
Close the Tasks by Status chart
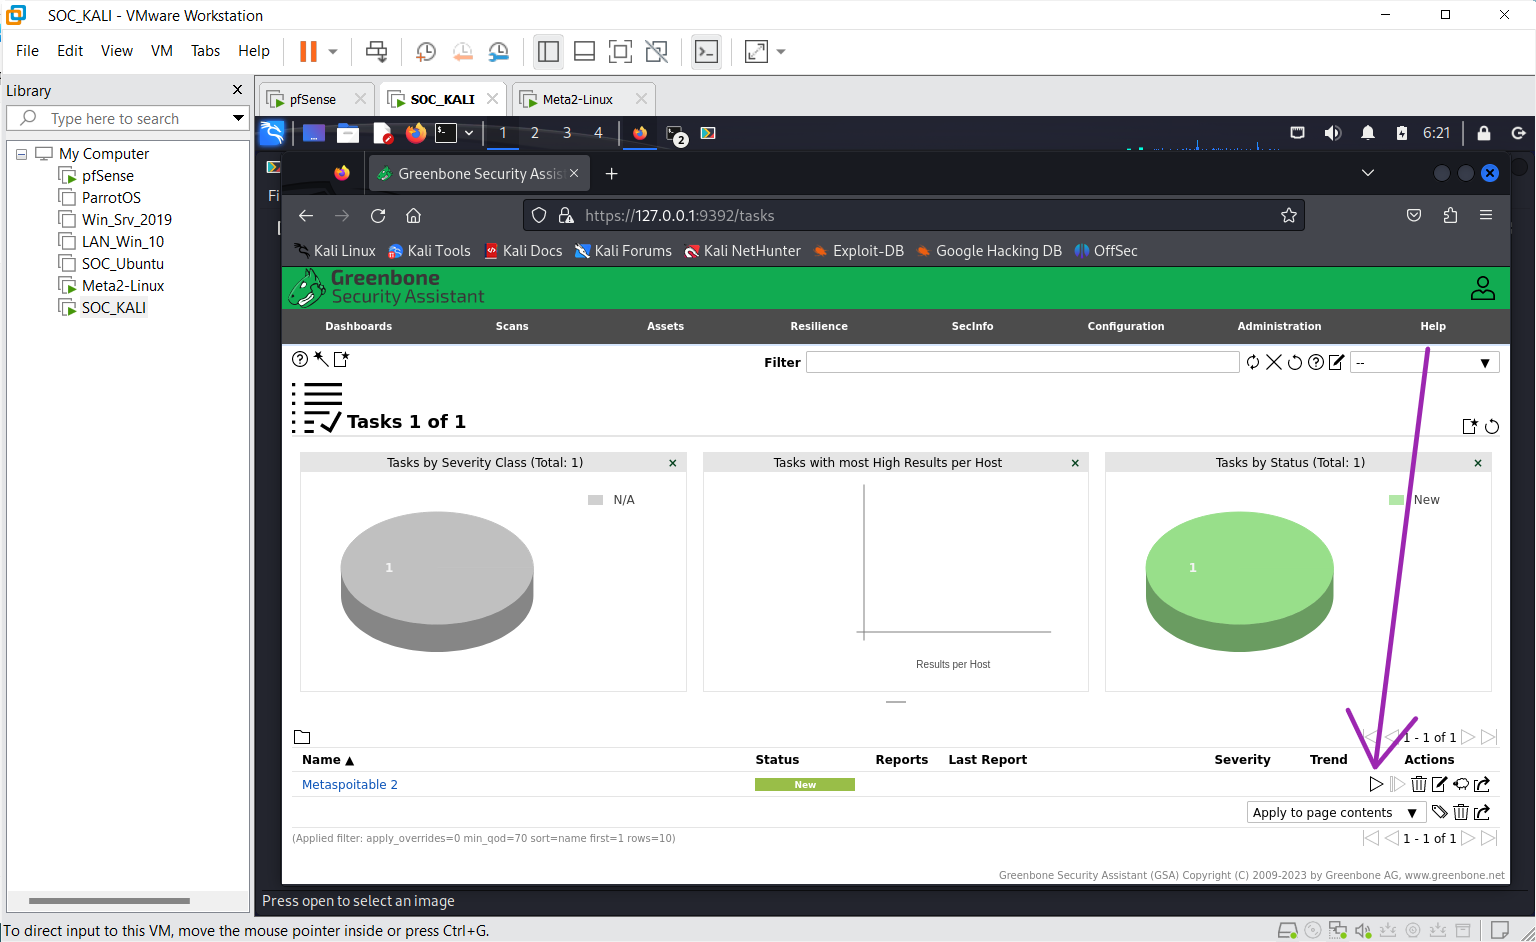point(1478,463)
